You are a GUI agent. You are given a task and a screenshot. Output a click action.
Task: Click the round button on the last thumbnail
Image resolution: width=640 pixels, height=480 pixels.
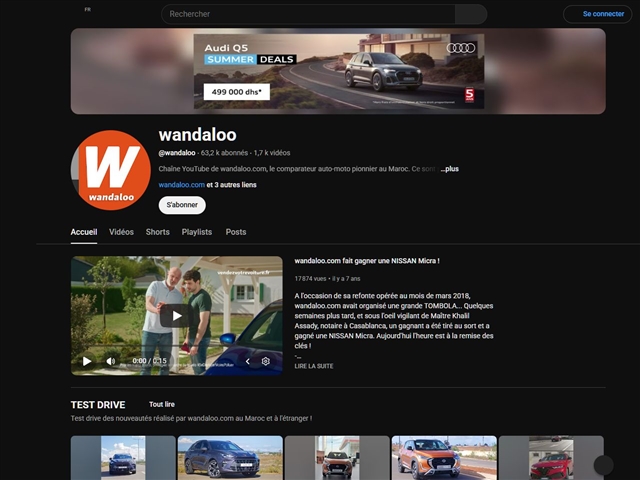603,465
